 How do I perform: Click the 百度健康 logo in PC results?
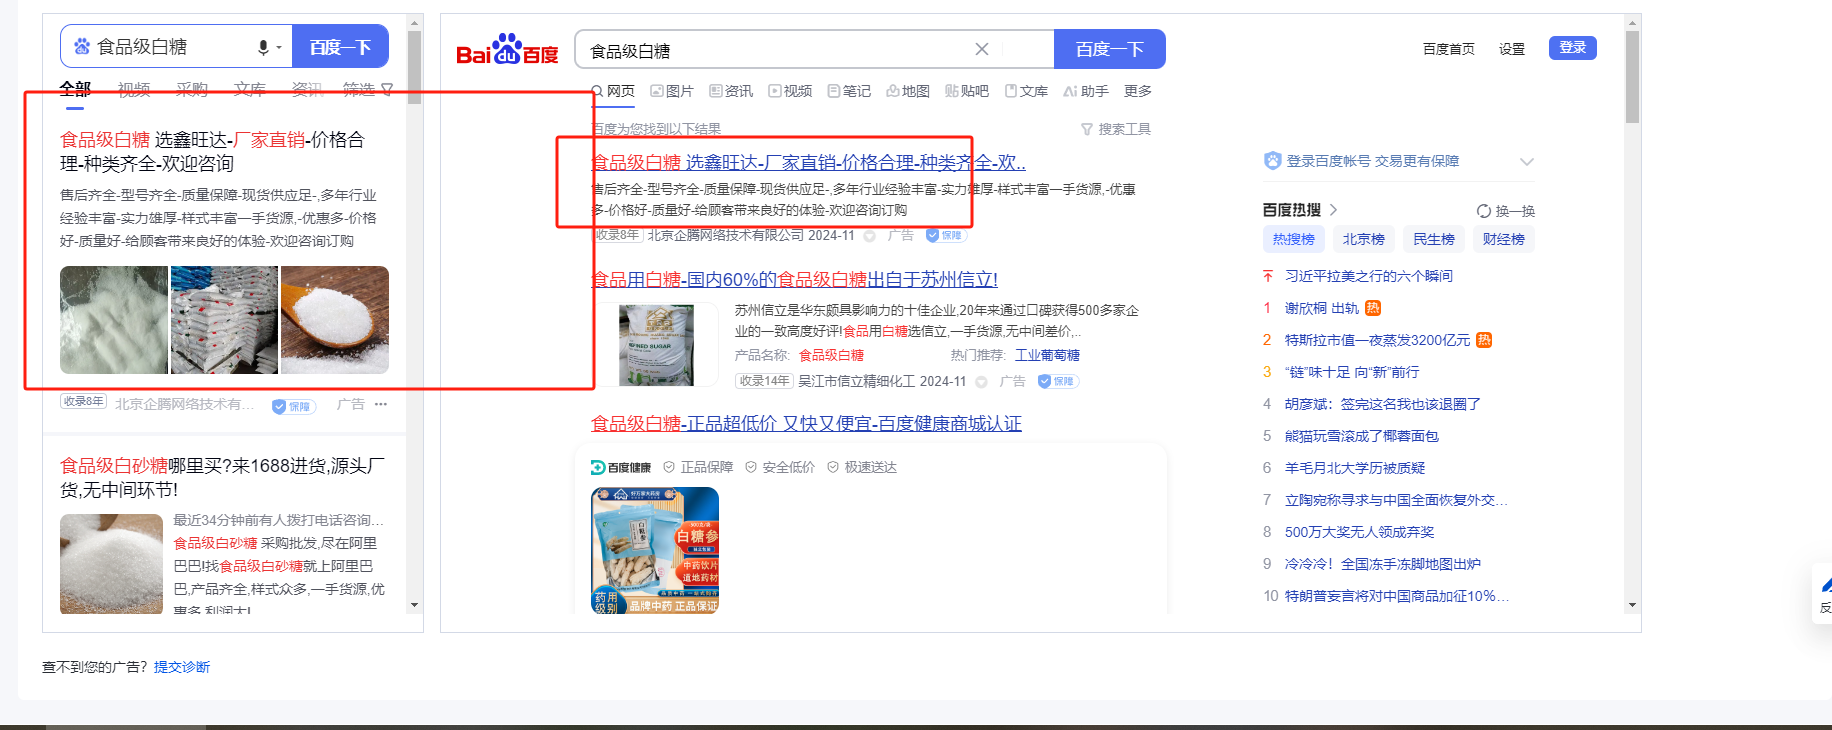coord(621,467)
